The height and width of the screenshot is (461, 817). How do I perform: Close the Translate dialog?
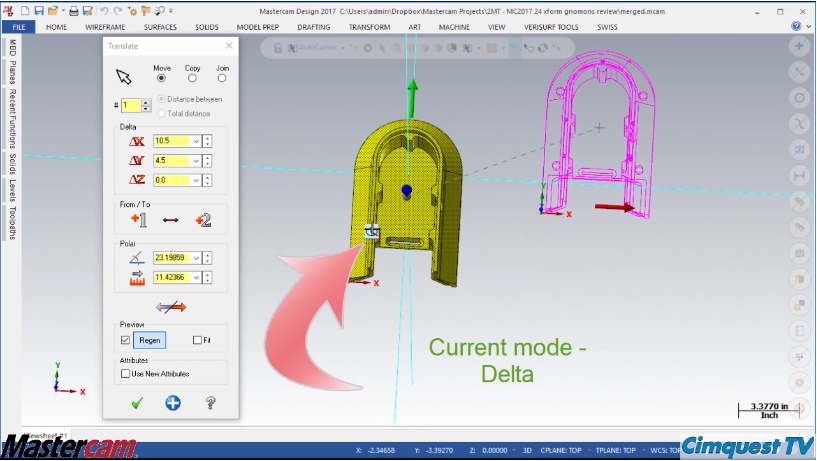(x=229, y=46)
